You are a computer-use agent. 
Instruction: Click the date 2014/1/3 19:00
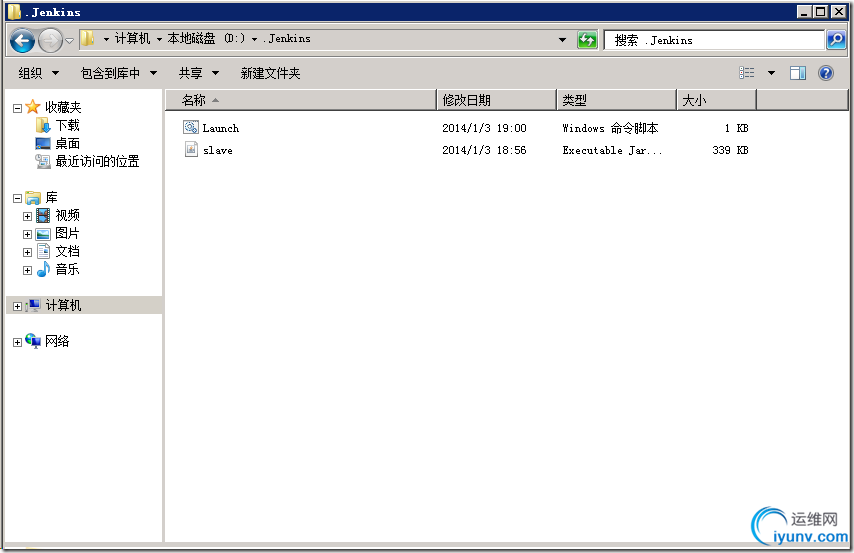(484, 128)
